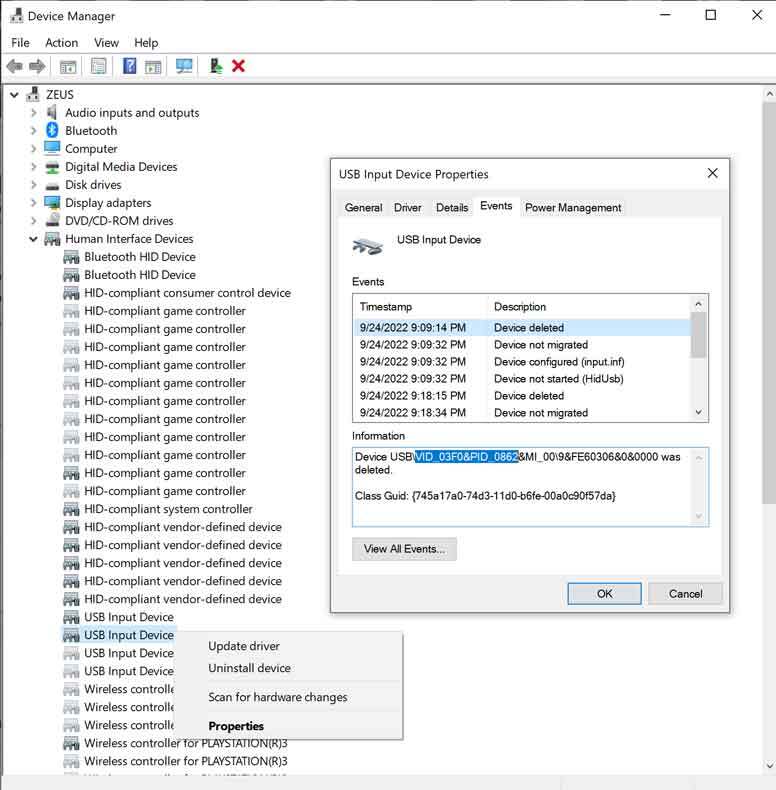This screenshot has width=776, height=790.
Task: Expand the Display adapters category
Action: [33, 203]
